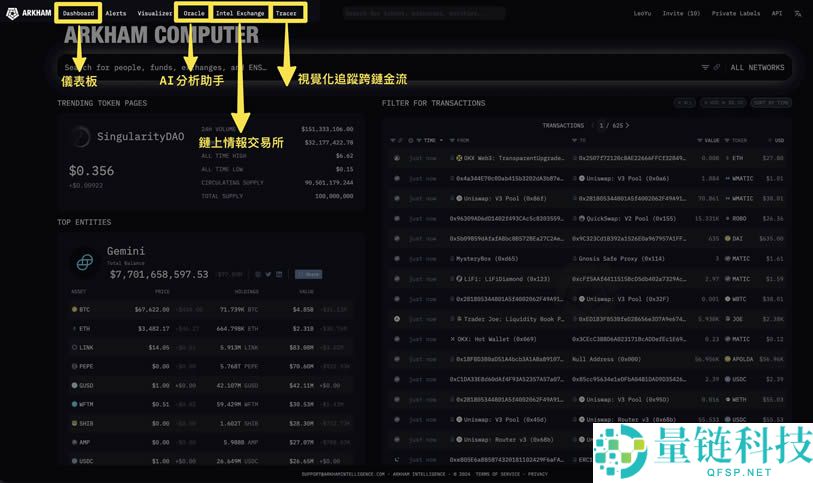Open SingularityDAO token logo

click(81, 137)
